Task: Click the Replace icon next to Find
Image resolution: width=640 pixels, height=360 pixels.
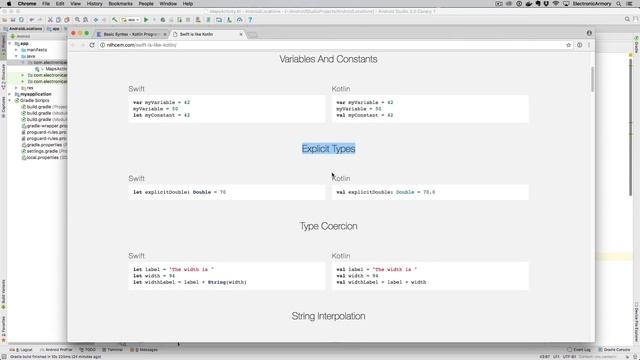Action: (x=85, y=20)
